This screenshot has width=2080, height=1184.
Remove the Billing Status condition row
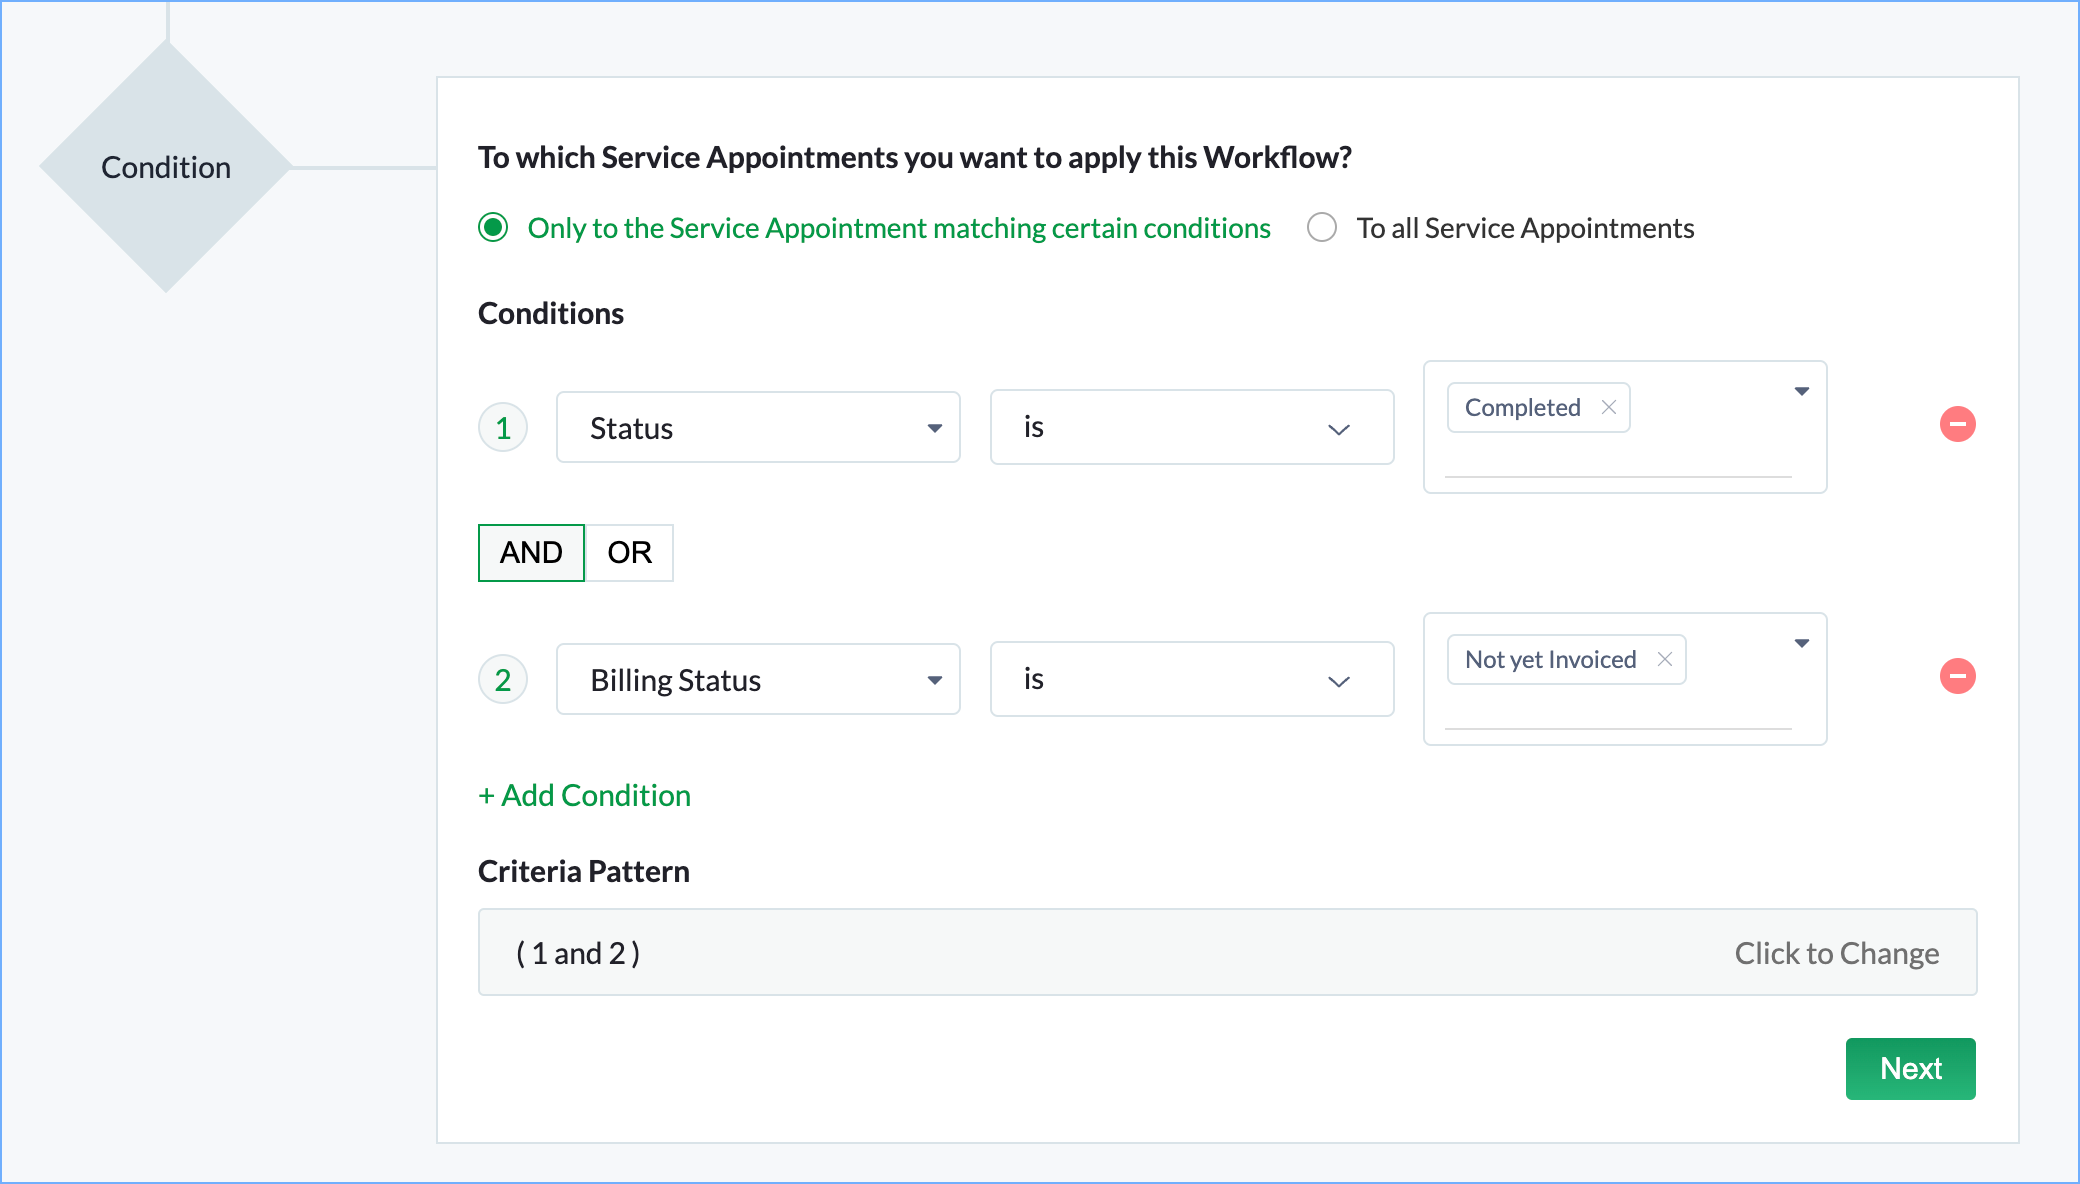pos(1957,676)
